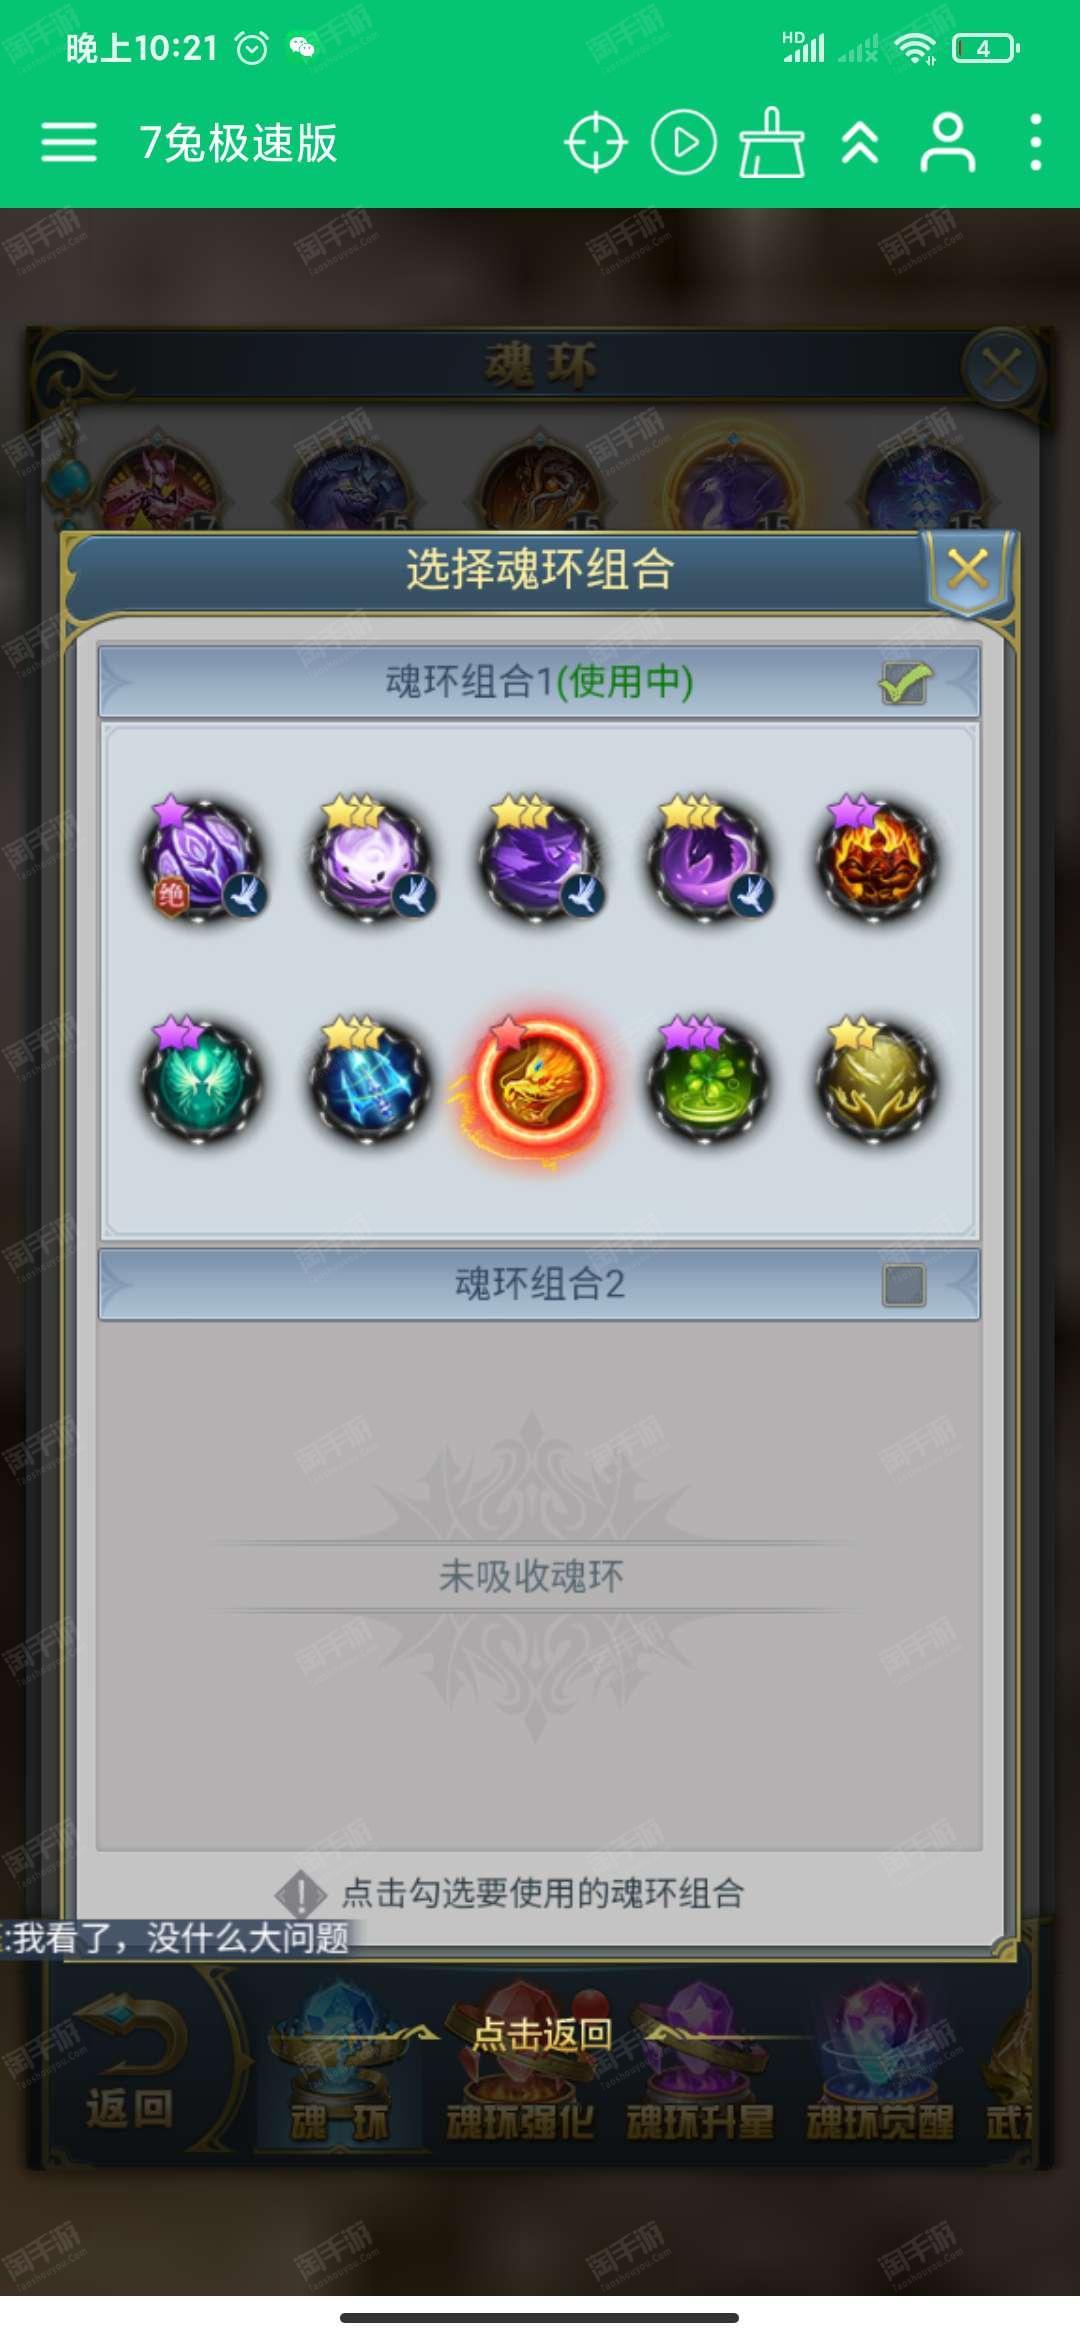The image size is (1080, 2340).
Task: Open the hamburger menu in green toolbar
Action: [69, 142]
